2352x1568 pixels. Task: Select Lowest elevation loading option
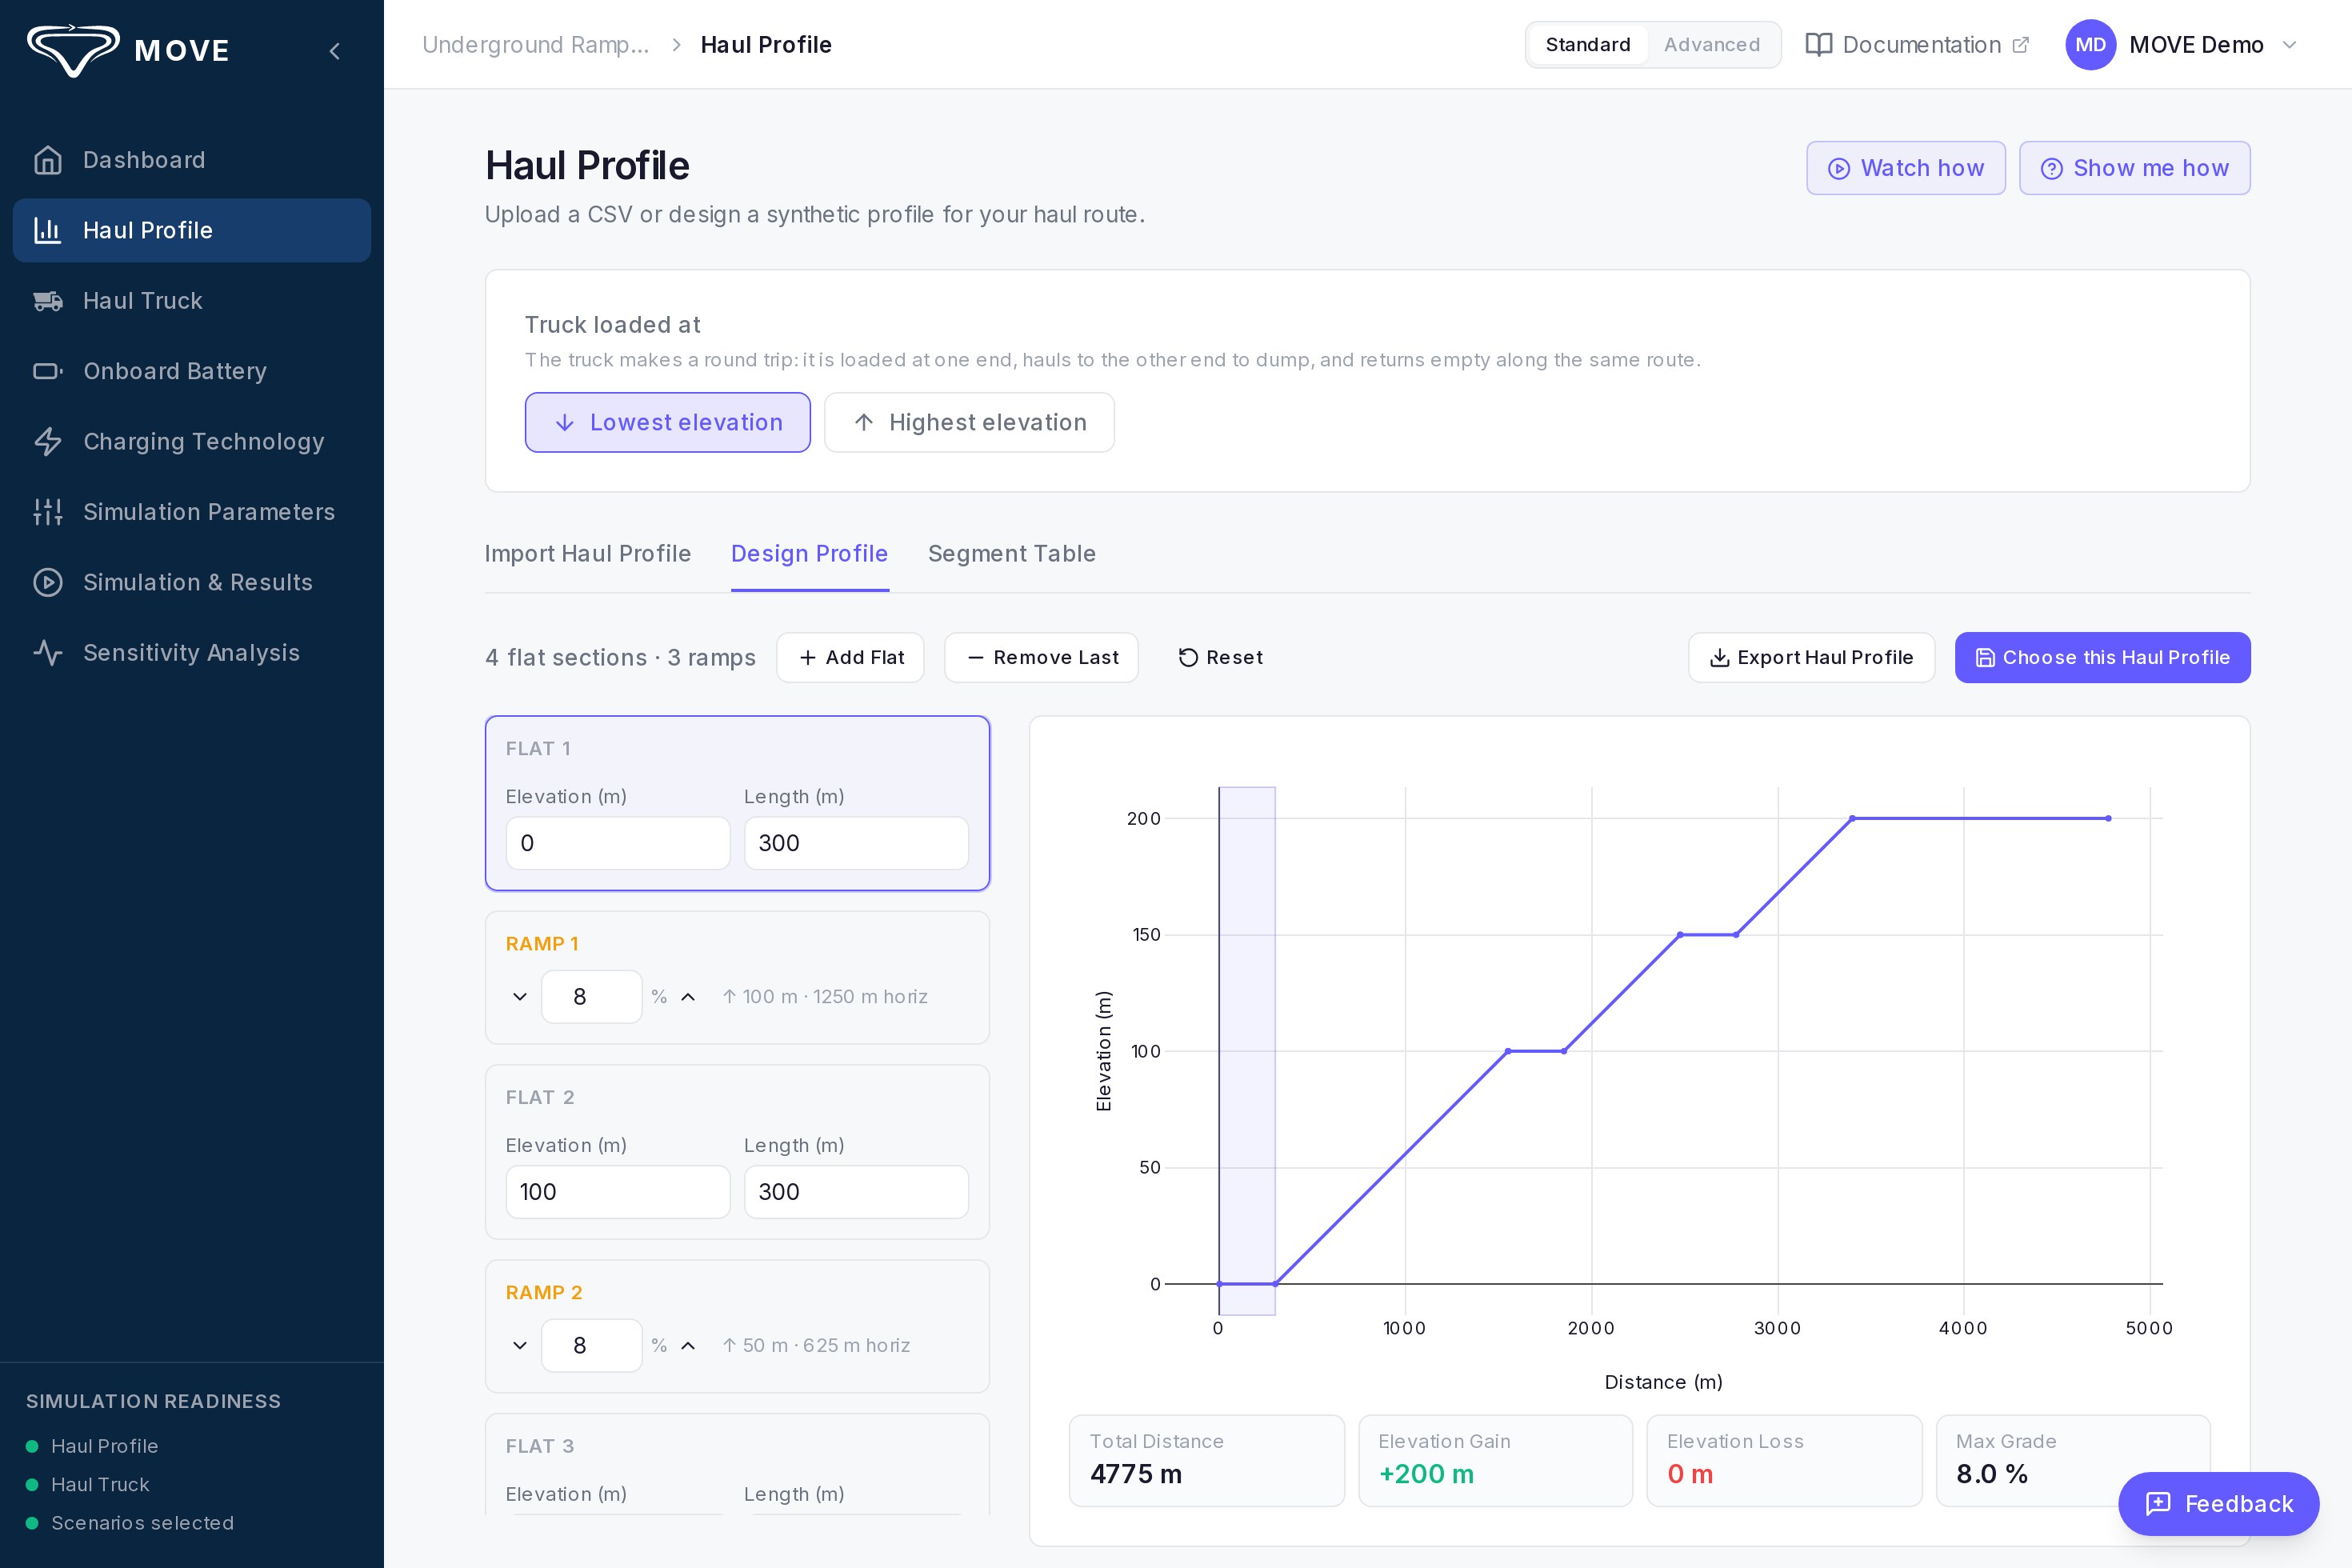pyautogui.click(x=668, y=423)
